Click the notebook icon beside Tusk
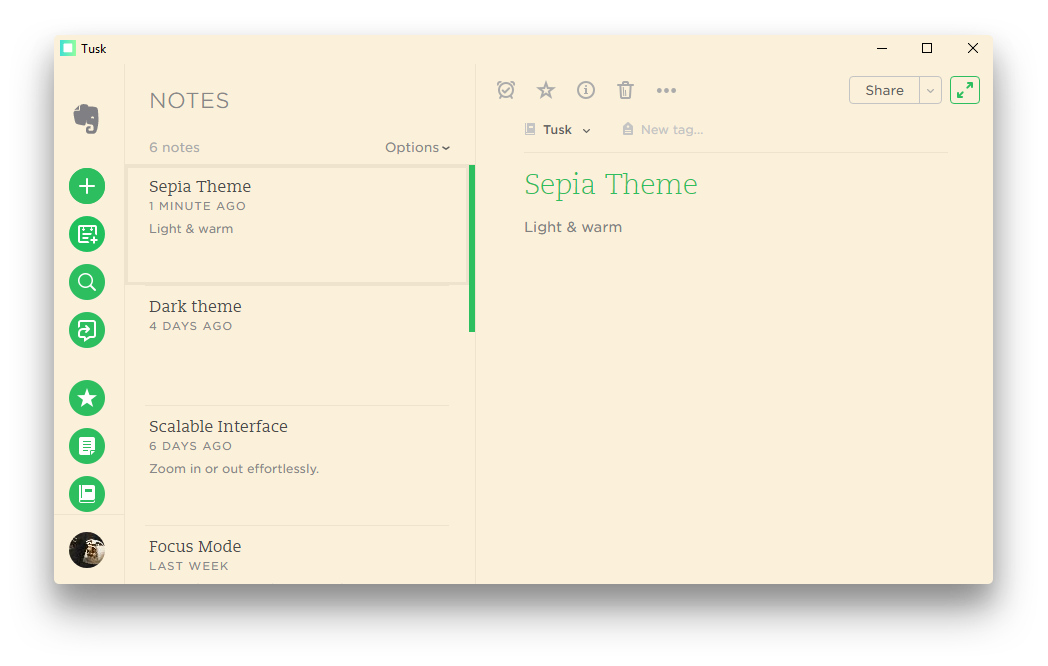The height and width of the screenshot is (666, 1048). 530,129
